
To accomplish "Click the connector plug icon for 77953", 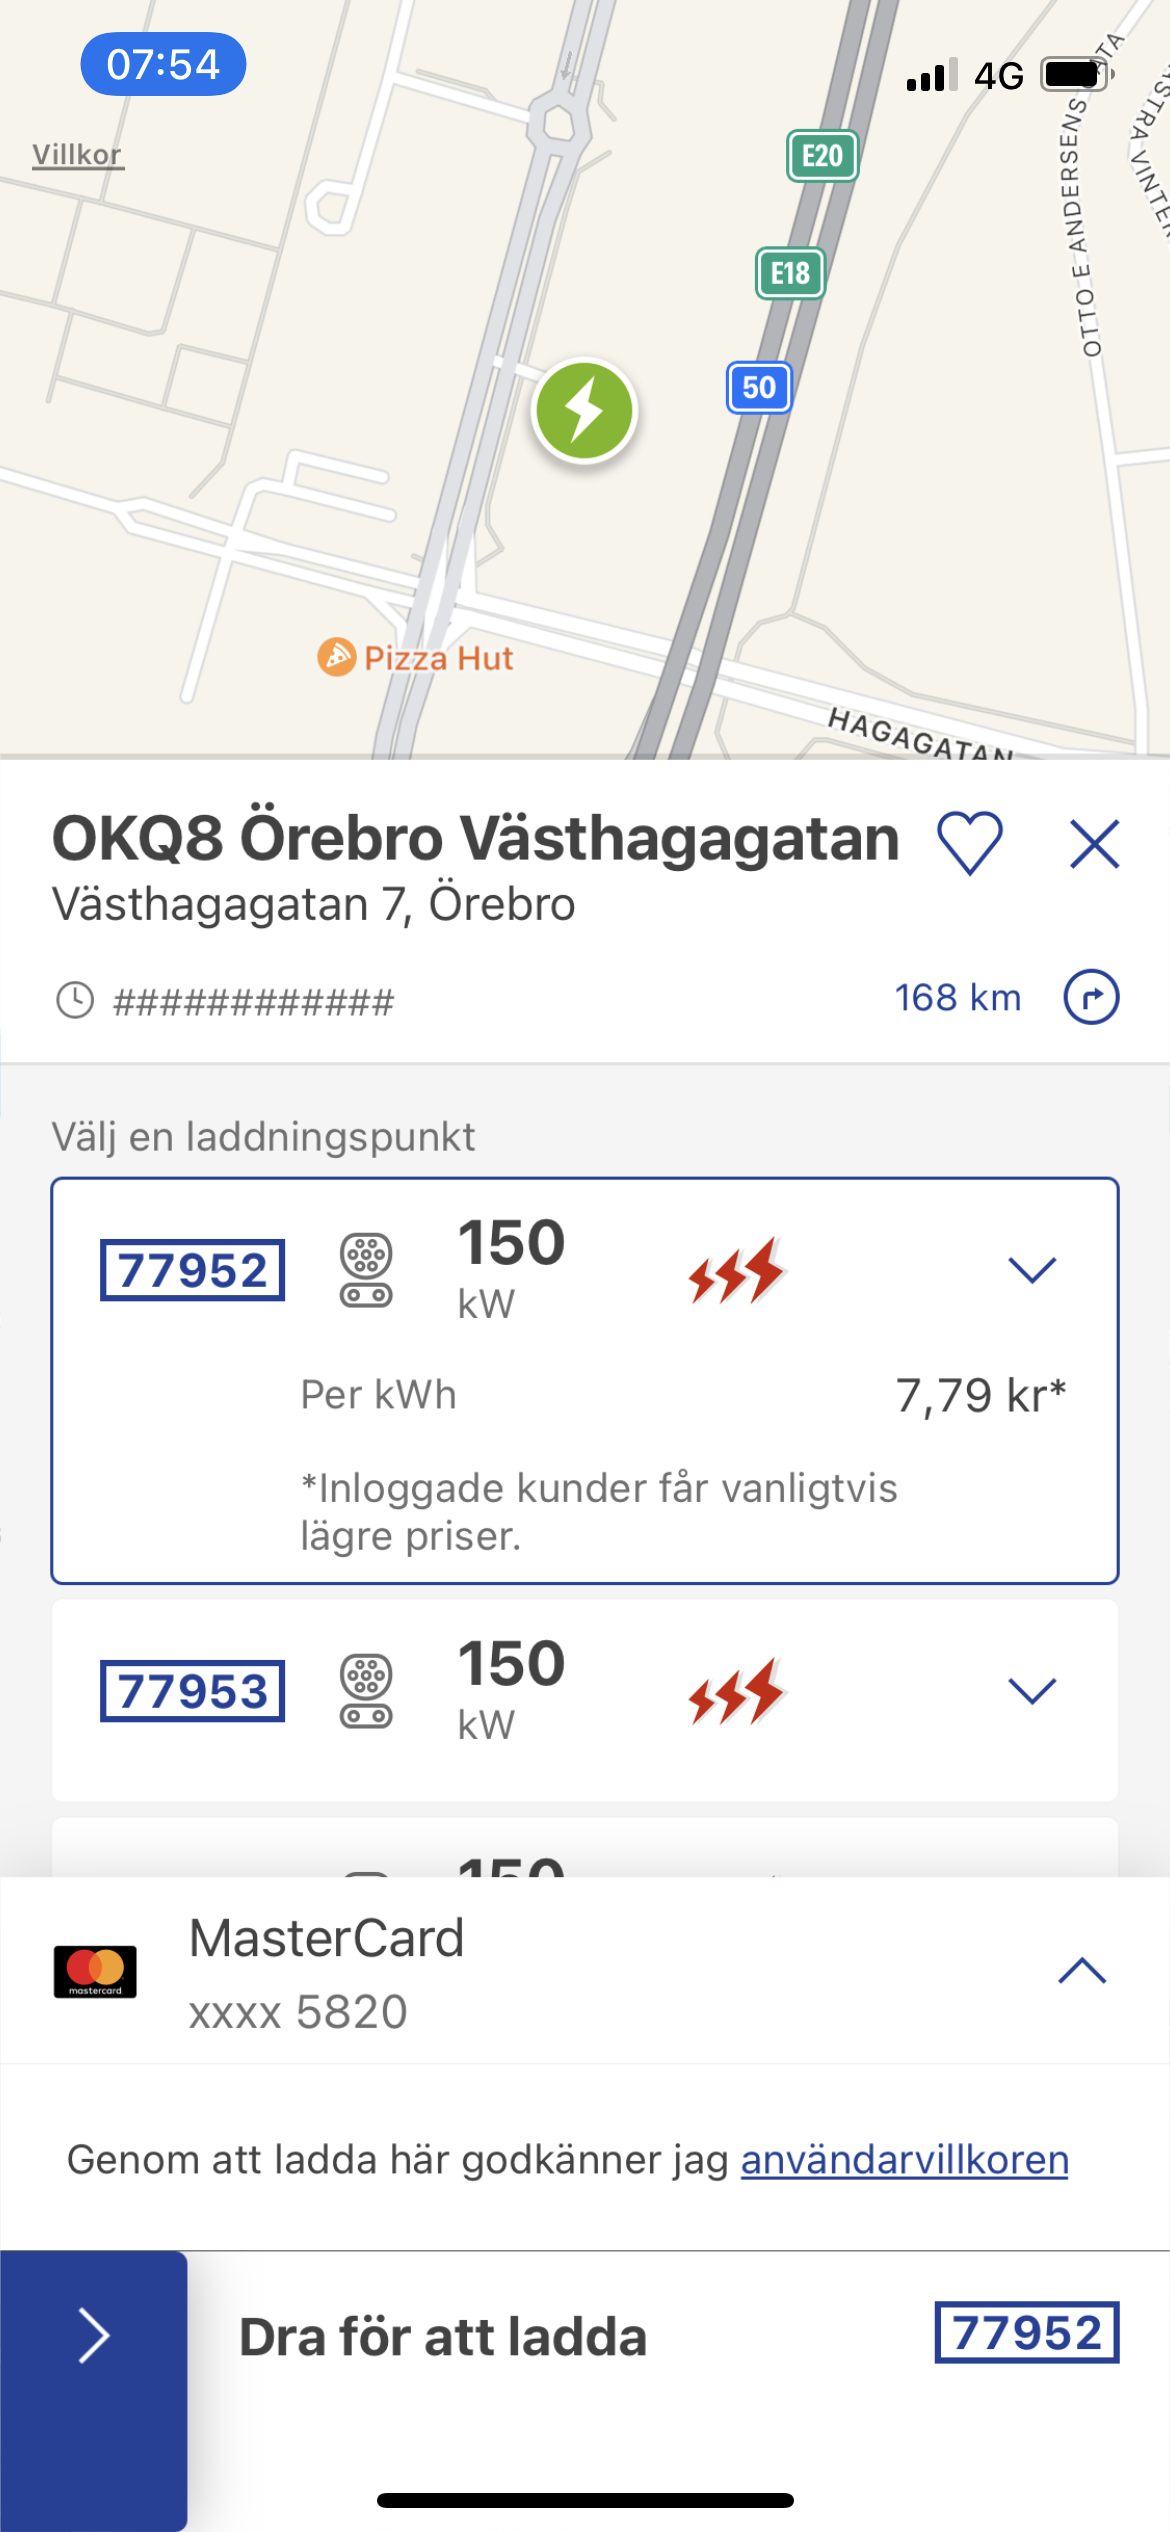I will click(366, 1691).
